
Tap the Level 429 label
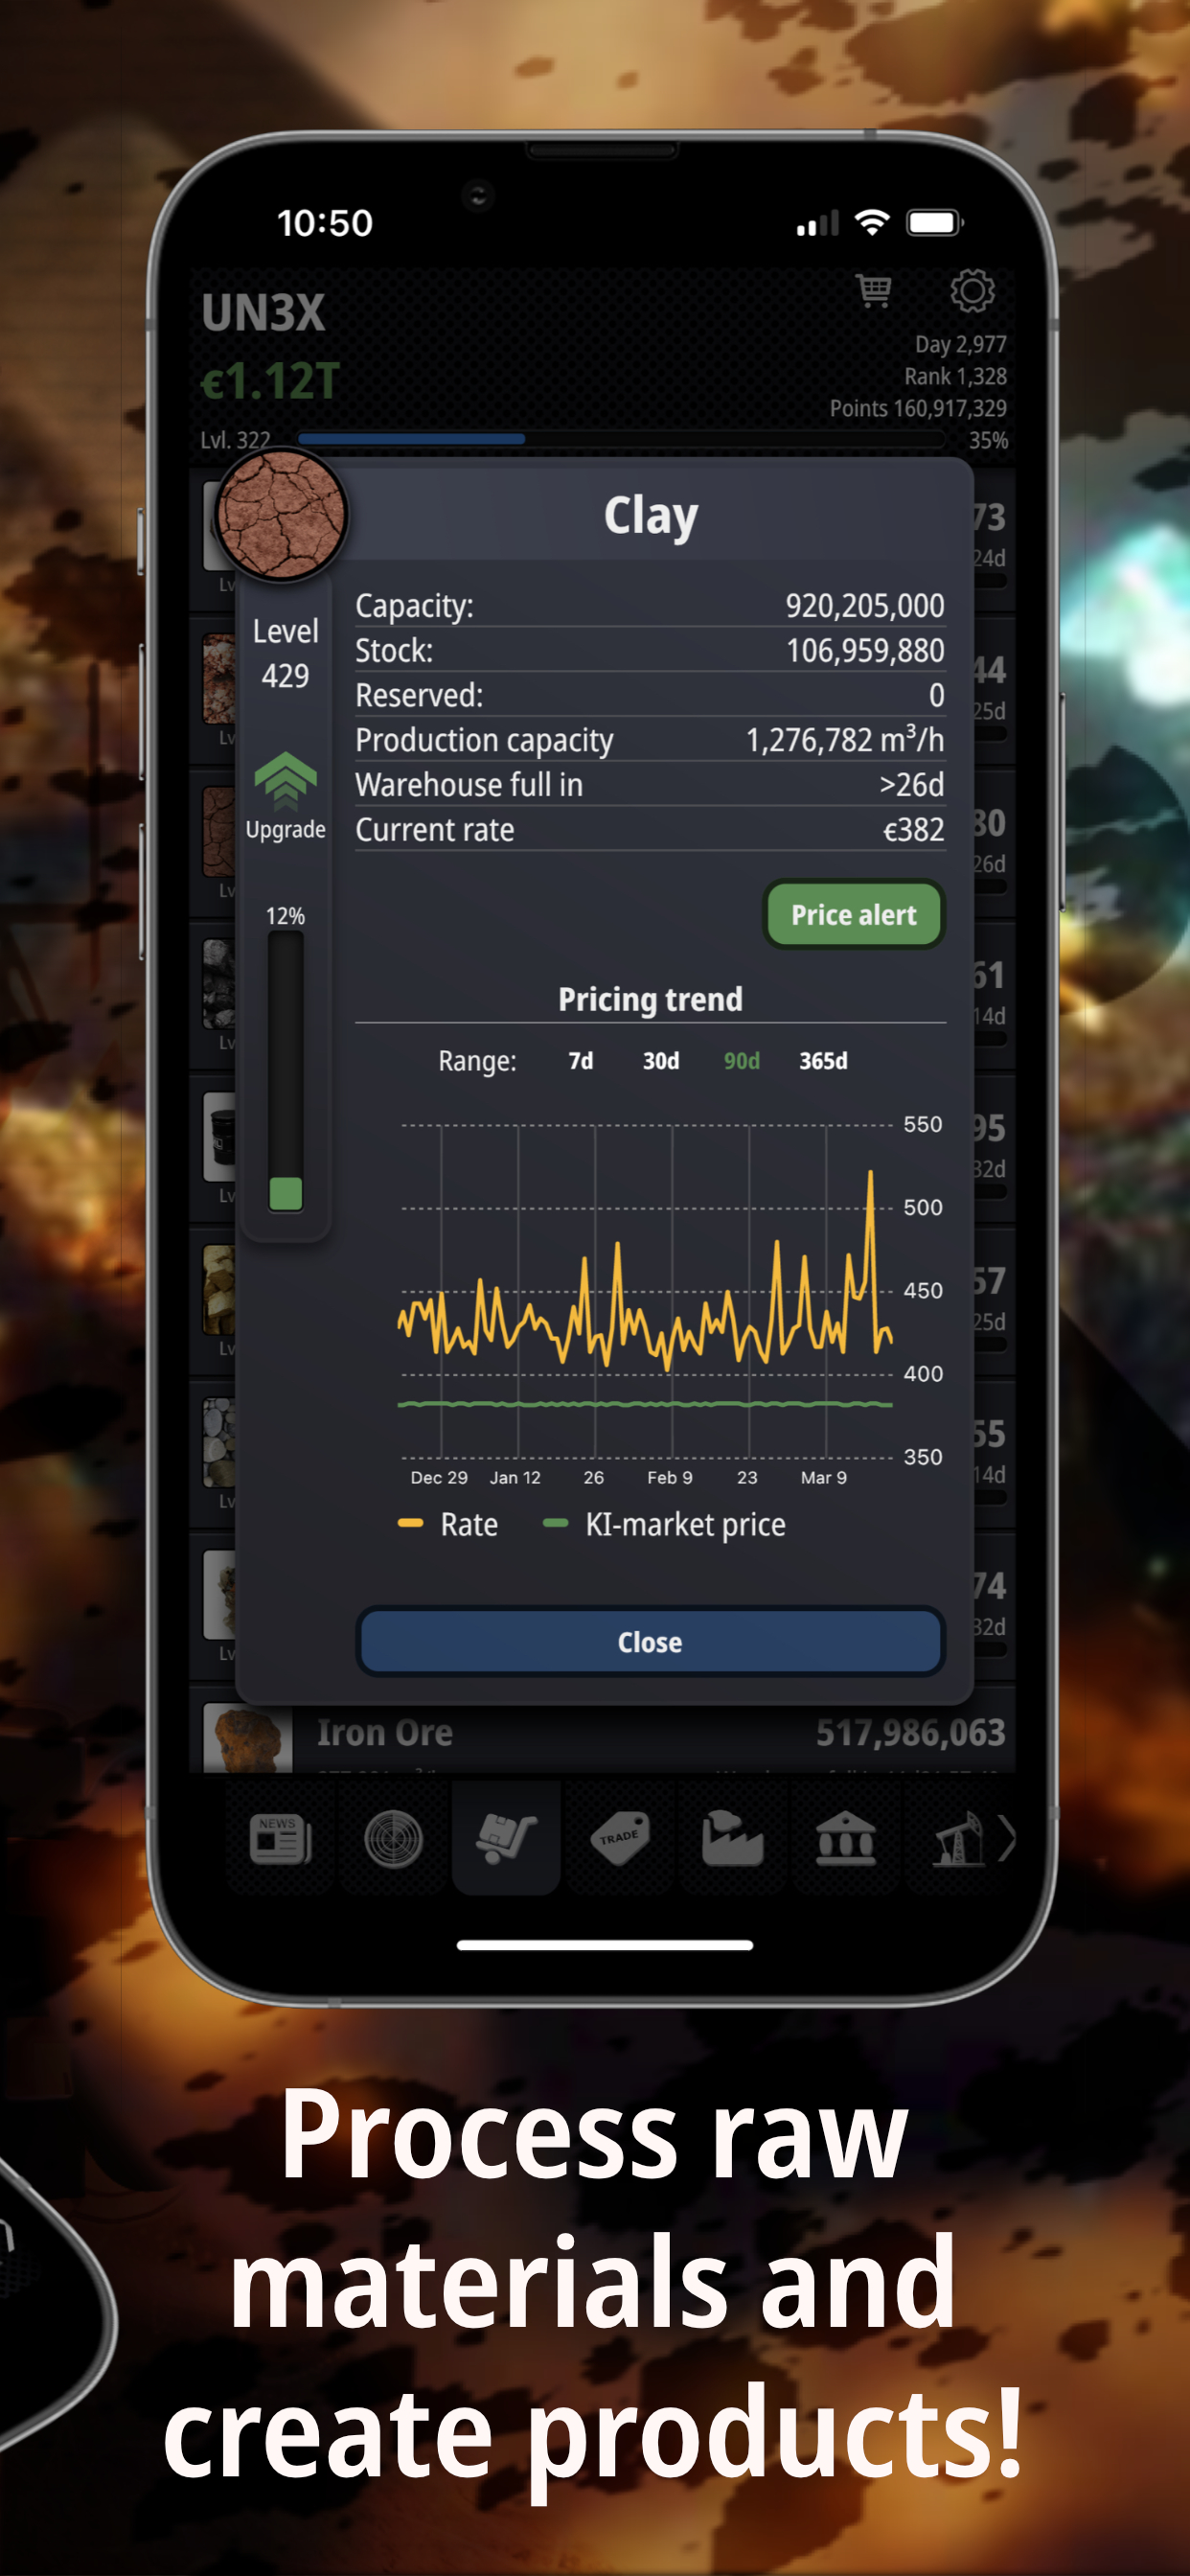click(285, 653)
